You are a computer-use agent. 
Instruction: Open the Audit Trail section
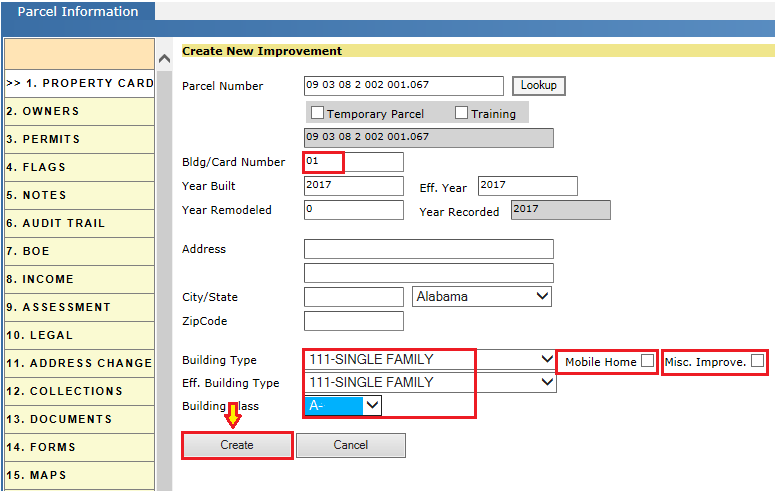click(x=78, y=223)
